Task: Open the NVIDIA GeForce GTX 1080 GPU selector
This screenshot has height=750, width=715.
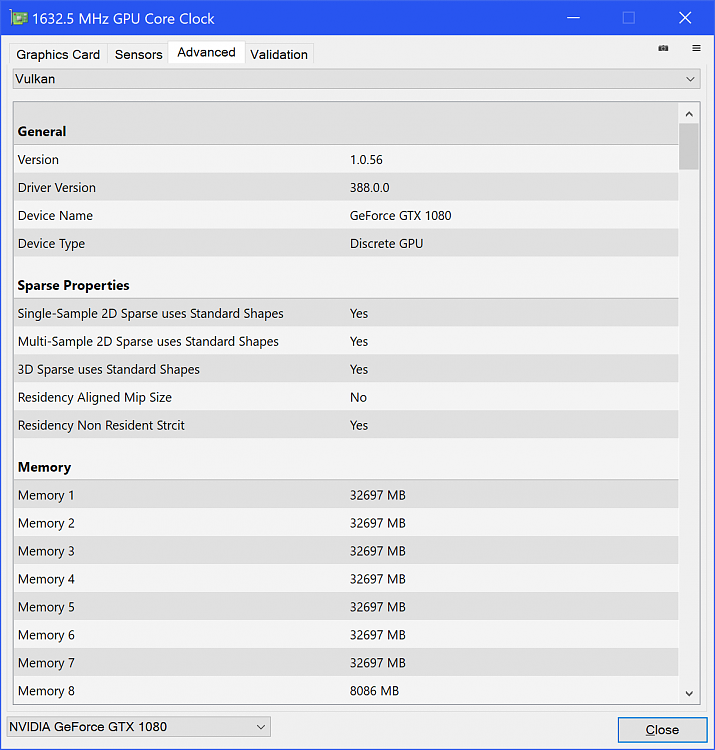Action: point(139,727)
